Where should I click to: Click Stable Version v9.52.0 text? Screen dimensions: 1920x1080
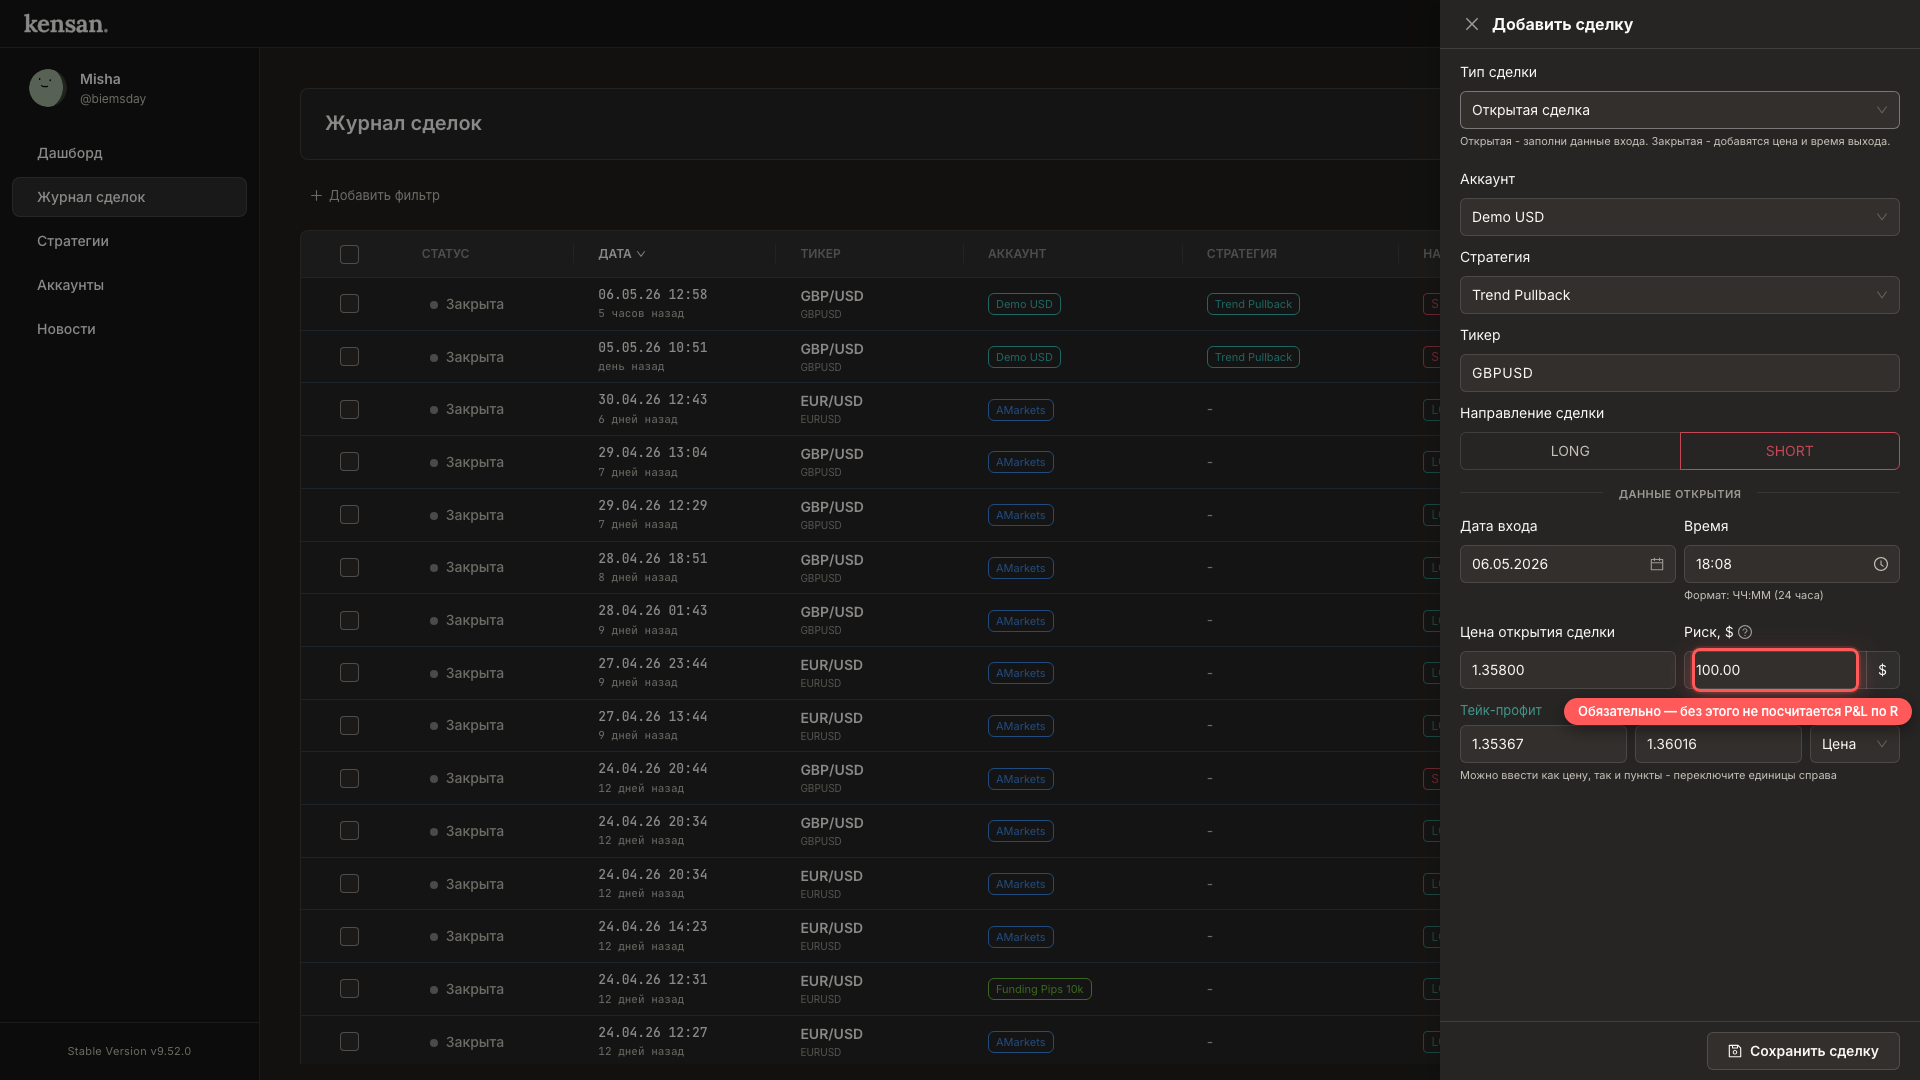[129, 1051]
